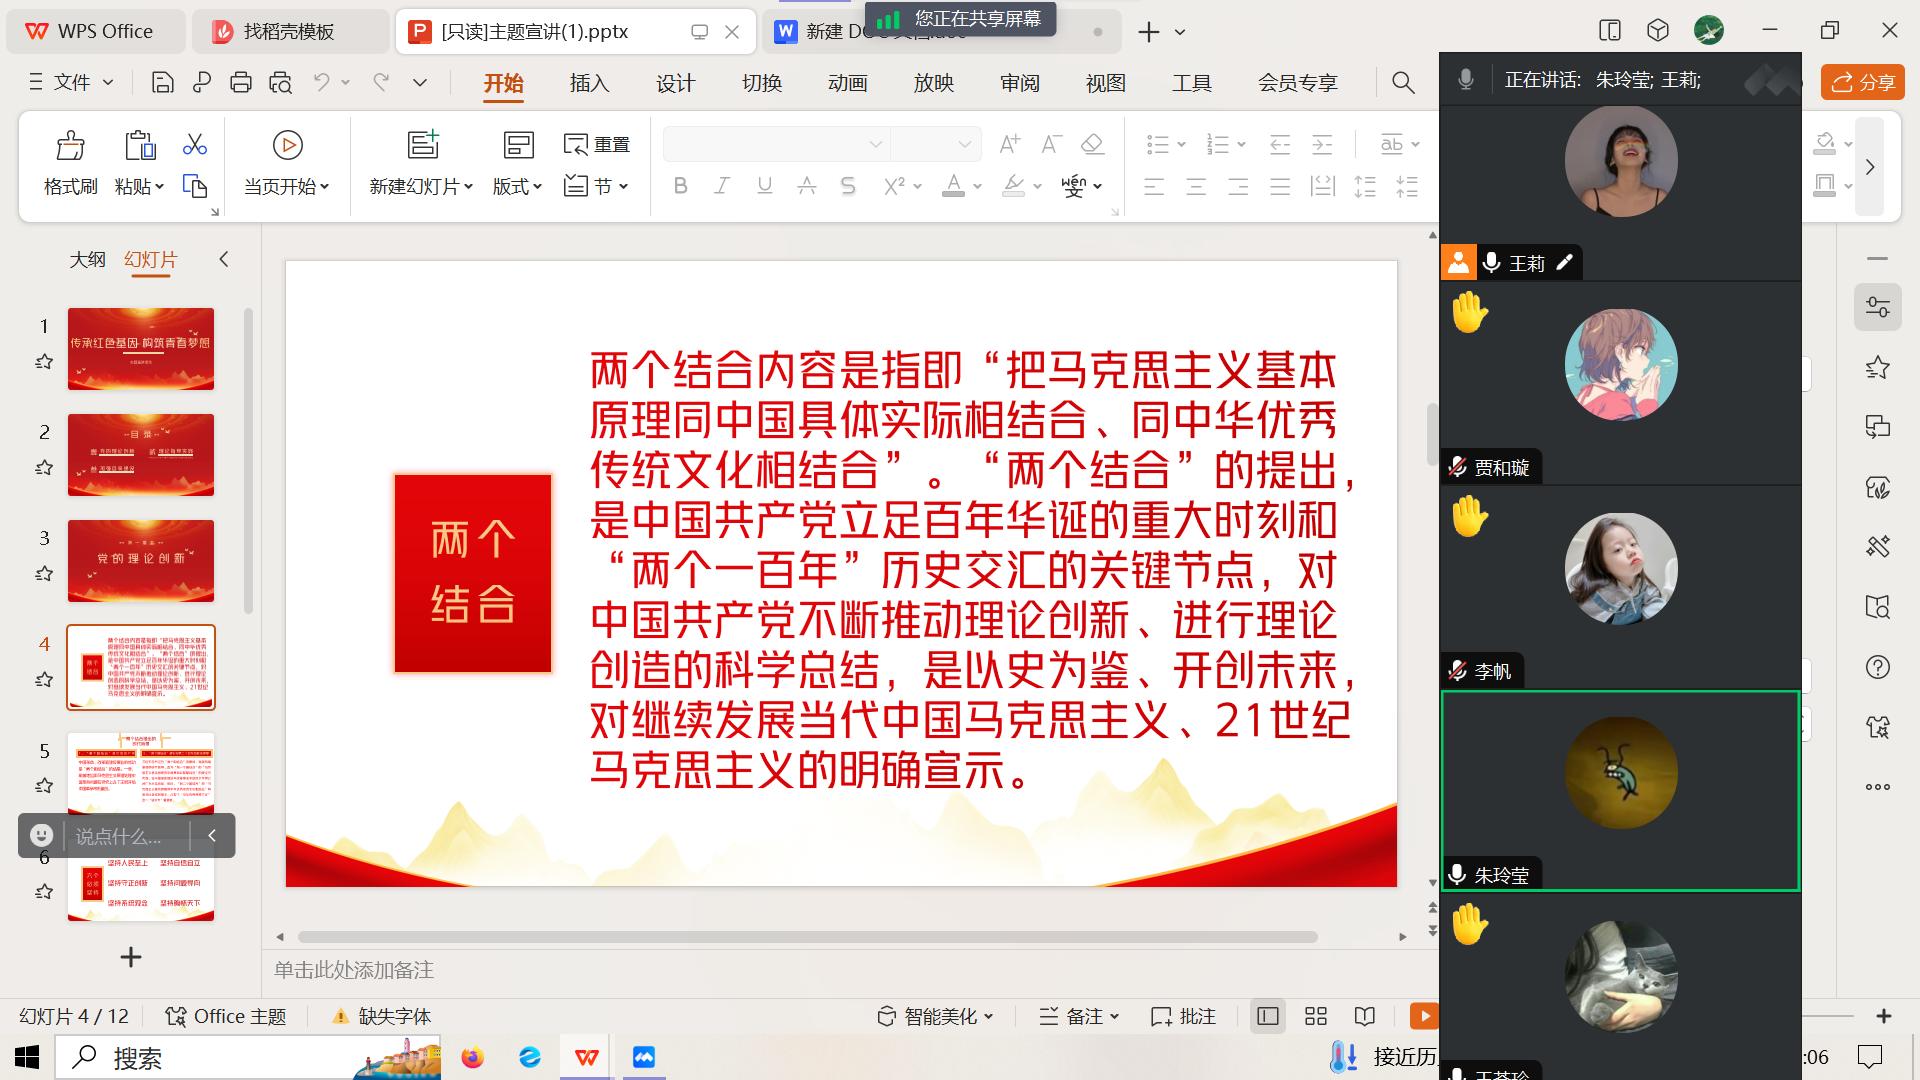Click the New Slide (新建幻灯片) icon
1920x1080 pixels.
(423, 145)
